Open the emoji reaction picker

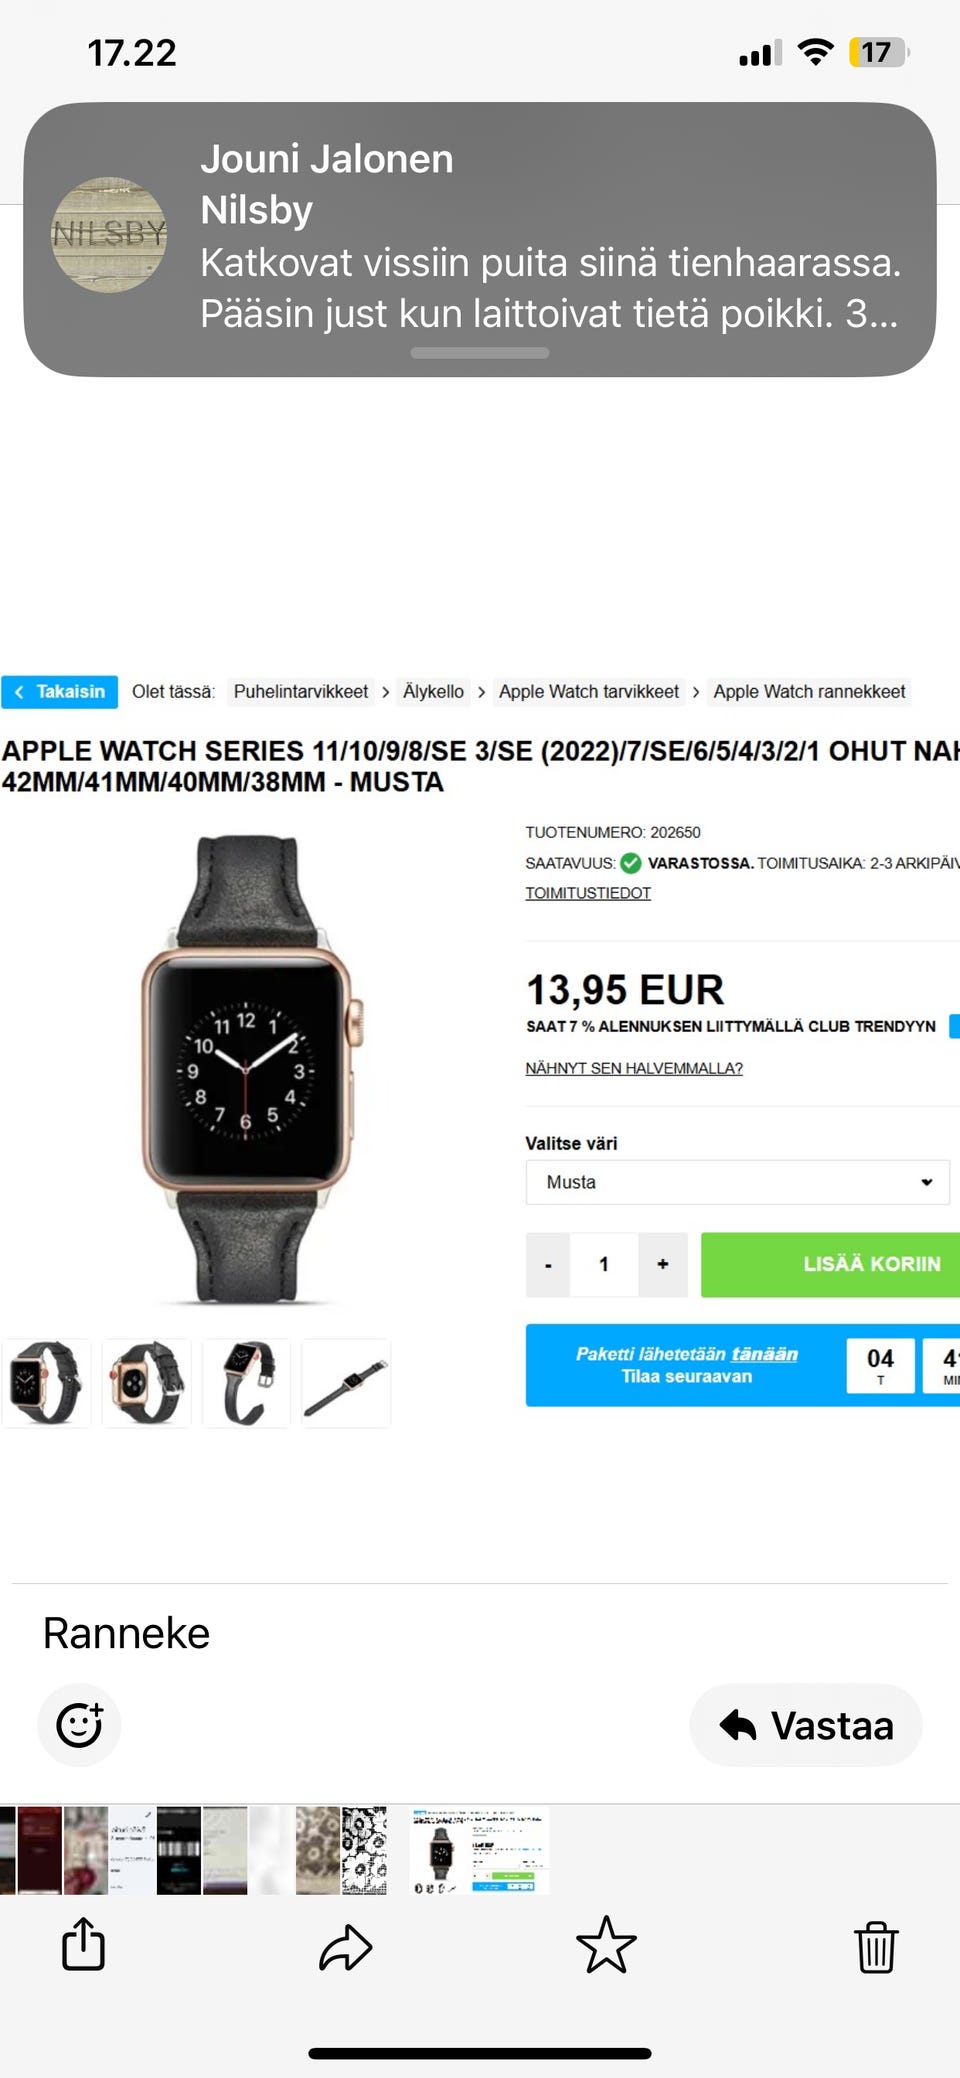point(79,1725)
